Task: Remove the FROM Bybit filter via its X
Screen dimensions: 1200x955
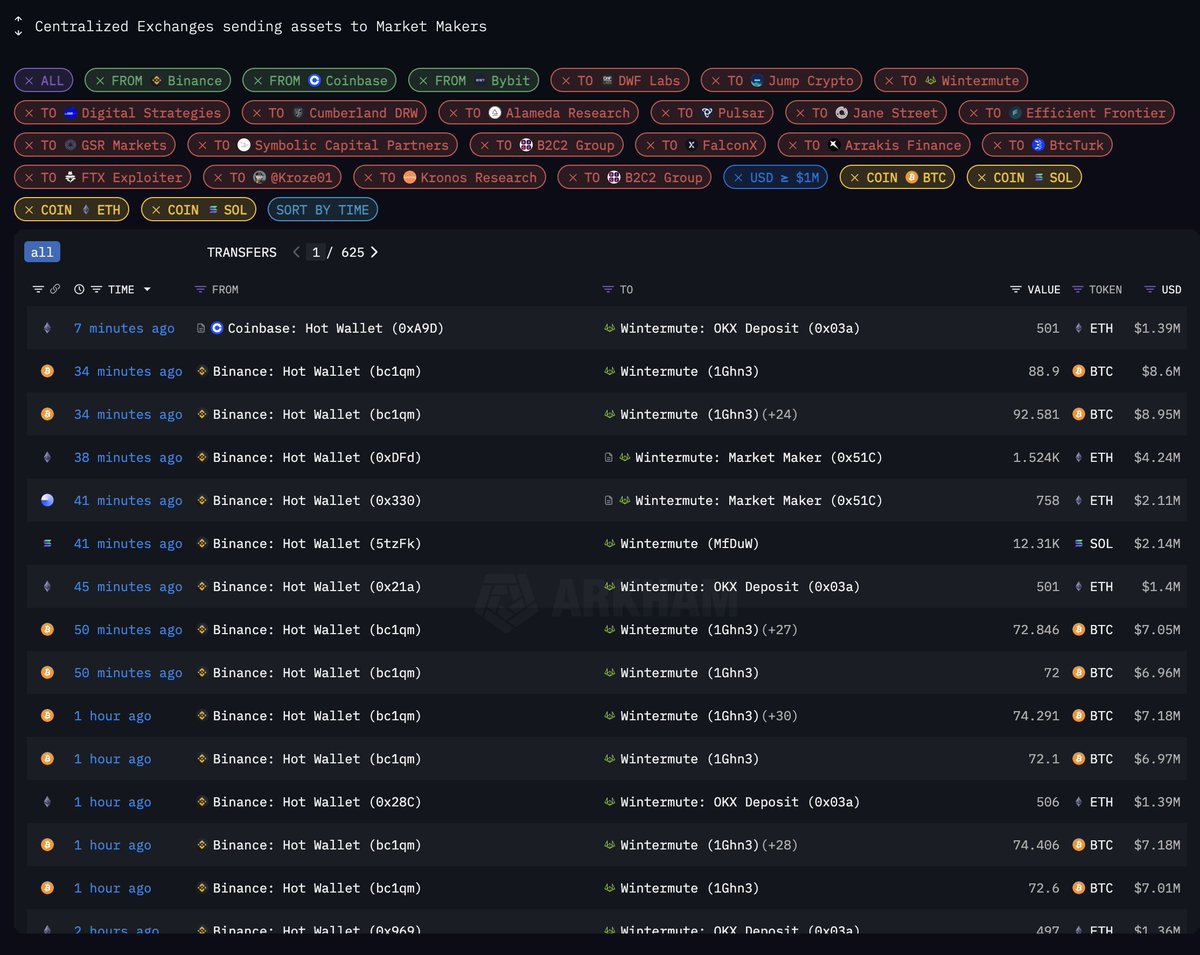Action: click(423, 81)
